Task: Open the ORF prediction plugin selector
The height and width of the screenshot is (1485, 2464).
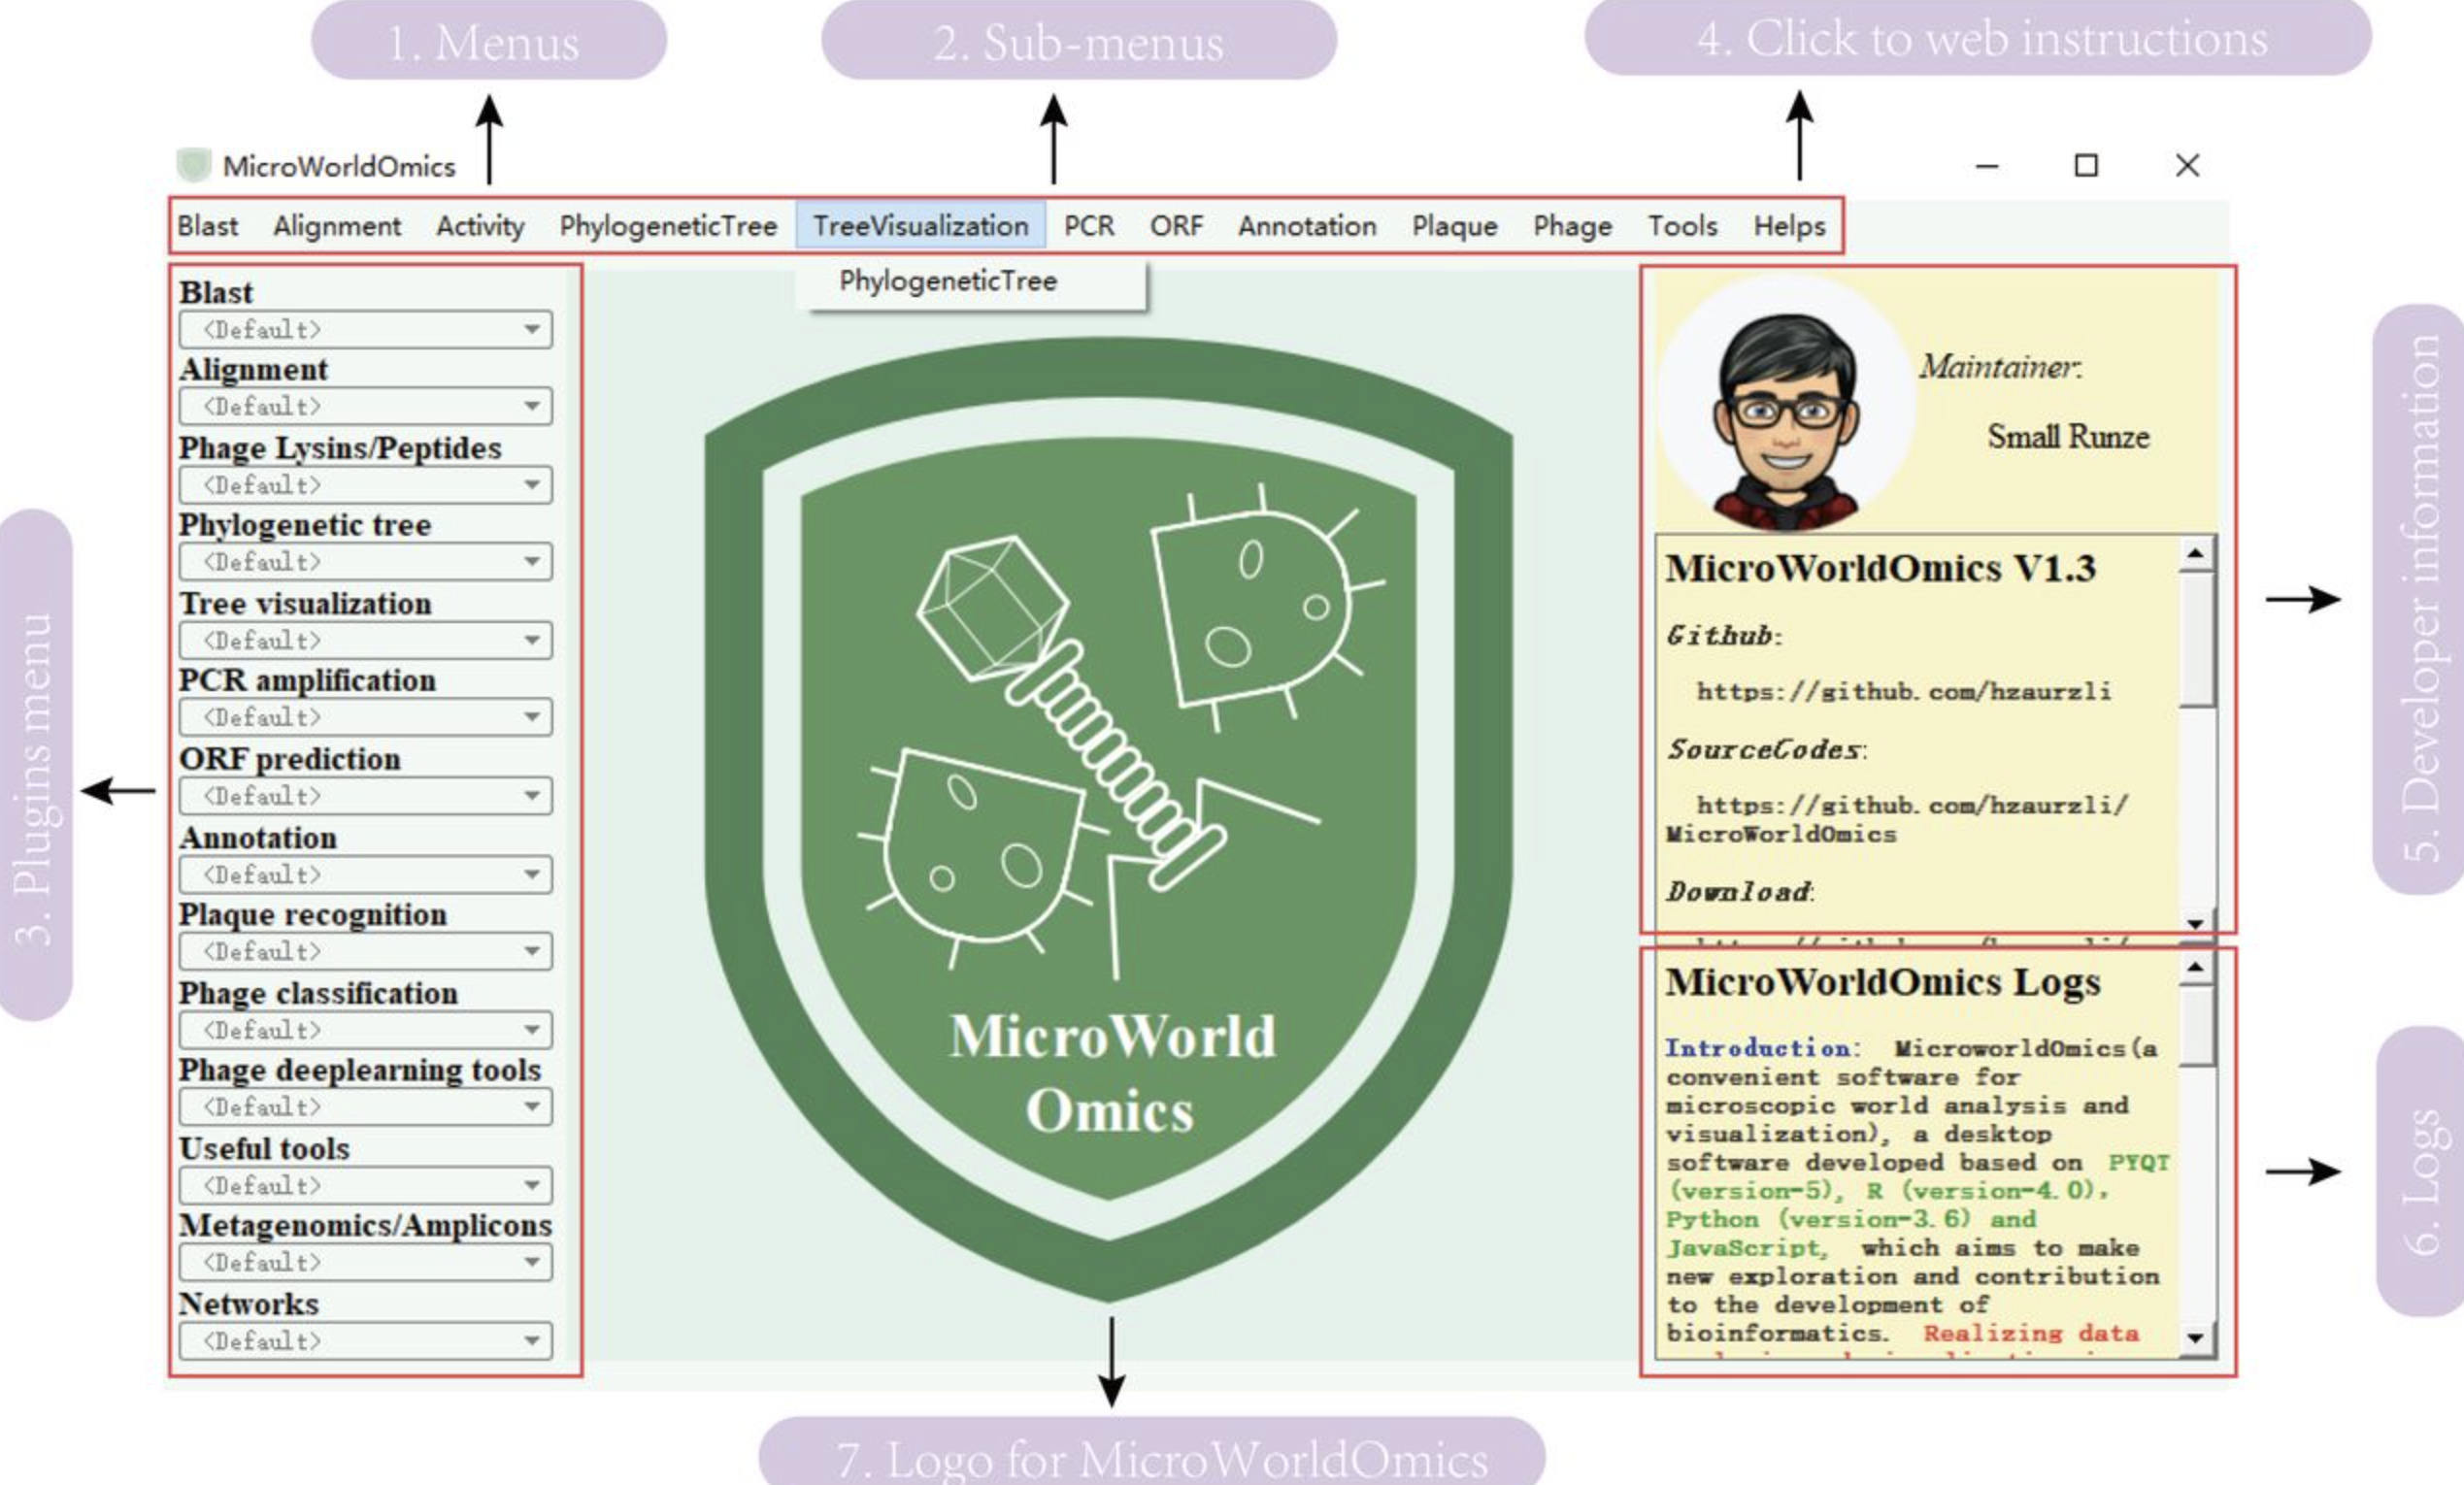Action: (365, 795)
